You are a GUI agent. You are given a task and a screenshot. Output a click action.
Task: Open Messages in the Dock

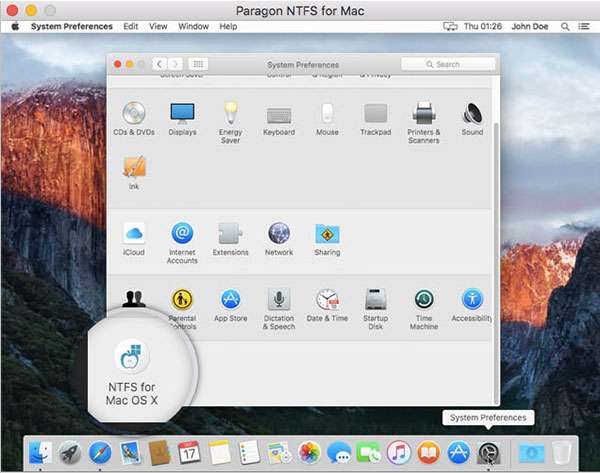(339, 452)
